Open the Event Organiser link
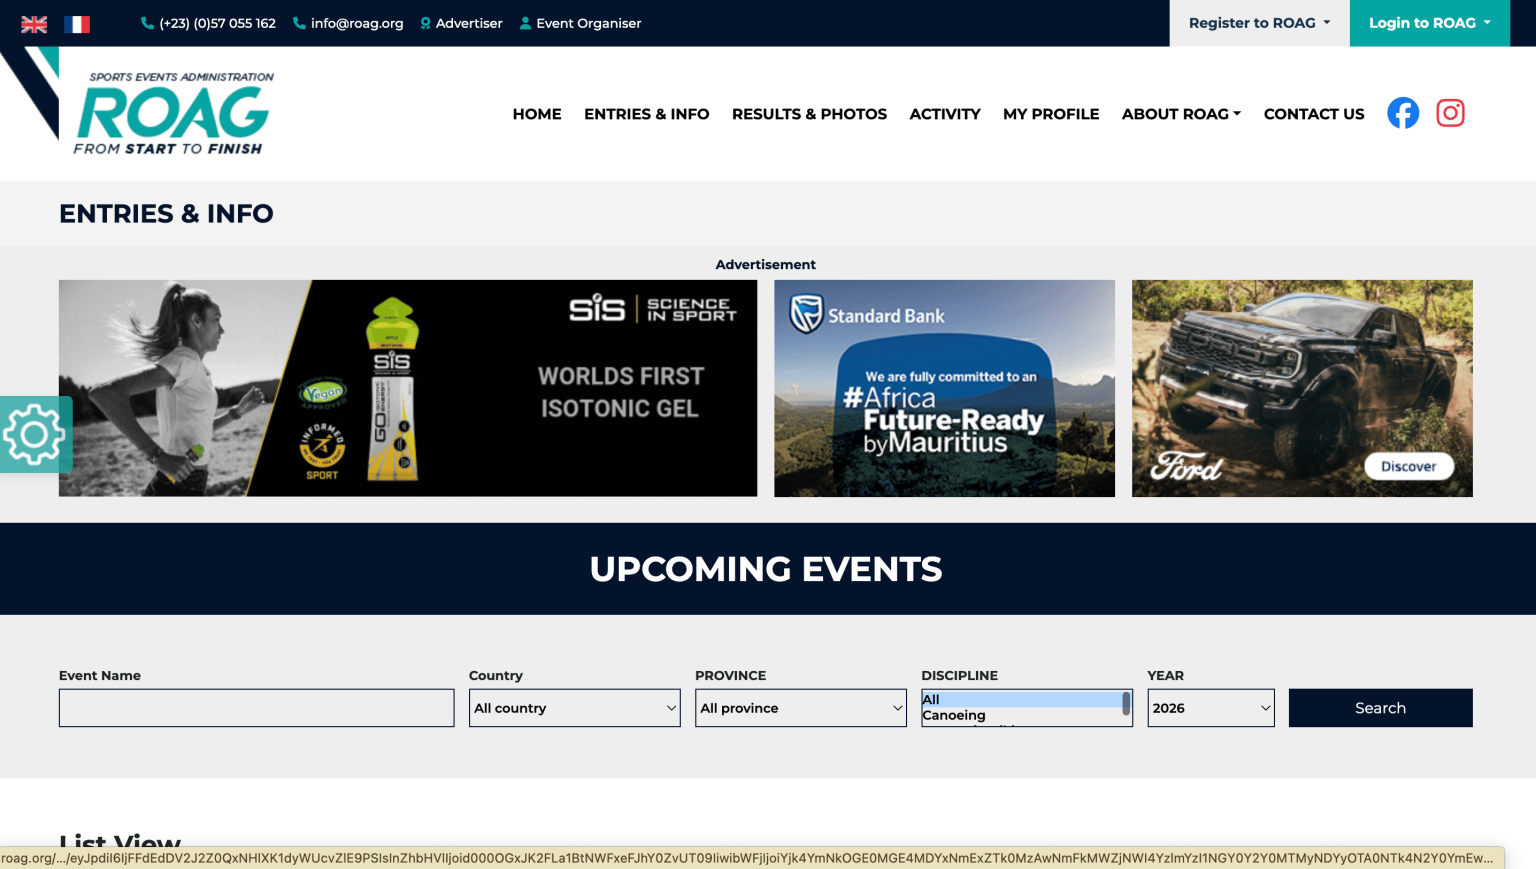Viewport: 1536px width, 869px height. pos(580,23)
